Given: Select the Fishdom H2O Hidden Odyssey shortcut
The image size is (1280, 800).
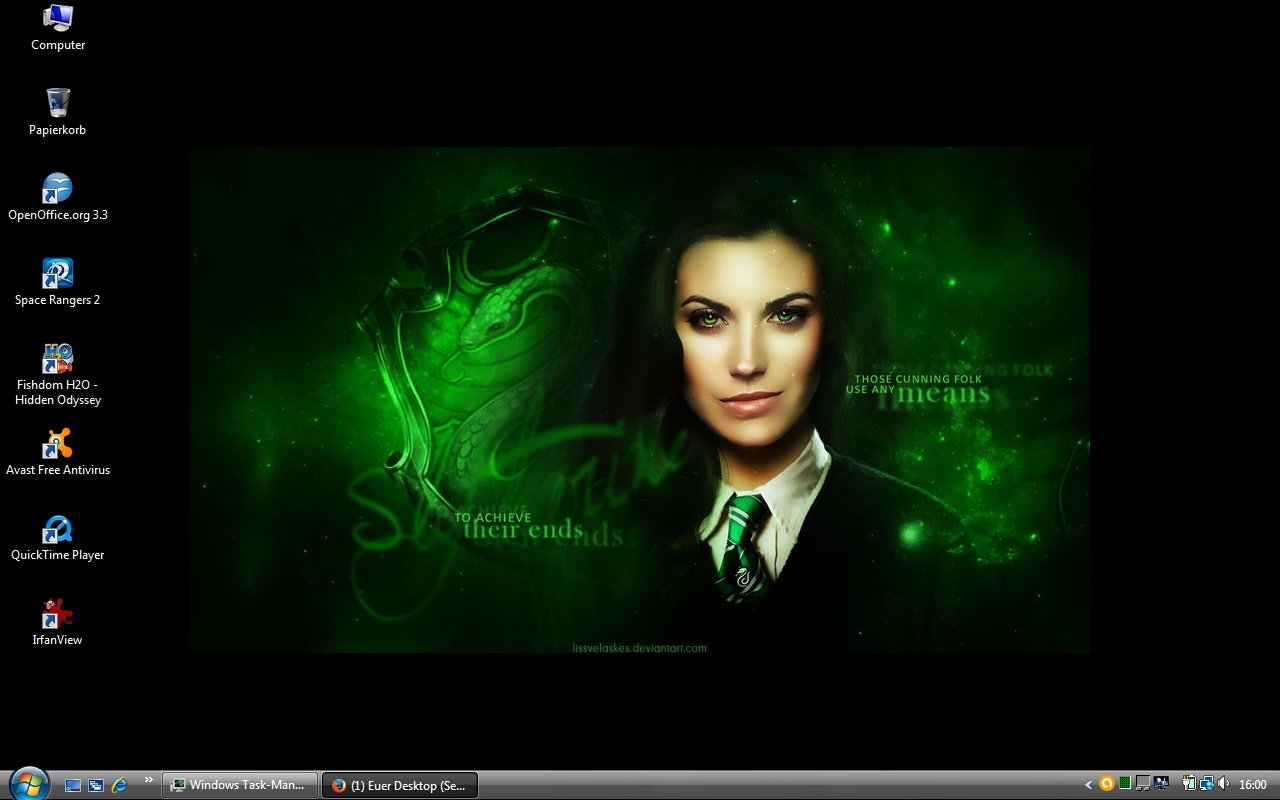Looking at the screenshot, I should pos(58,374).
